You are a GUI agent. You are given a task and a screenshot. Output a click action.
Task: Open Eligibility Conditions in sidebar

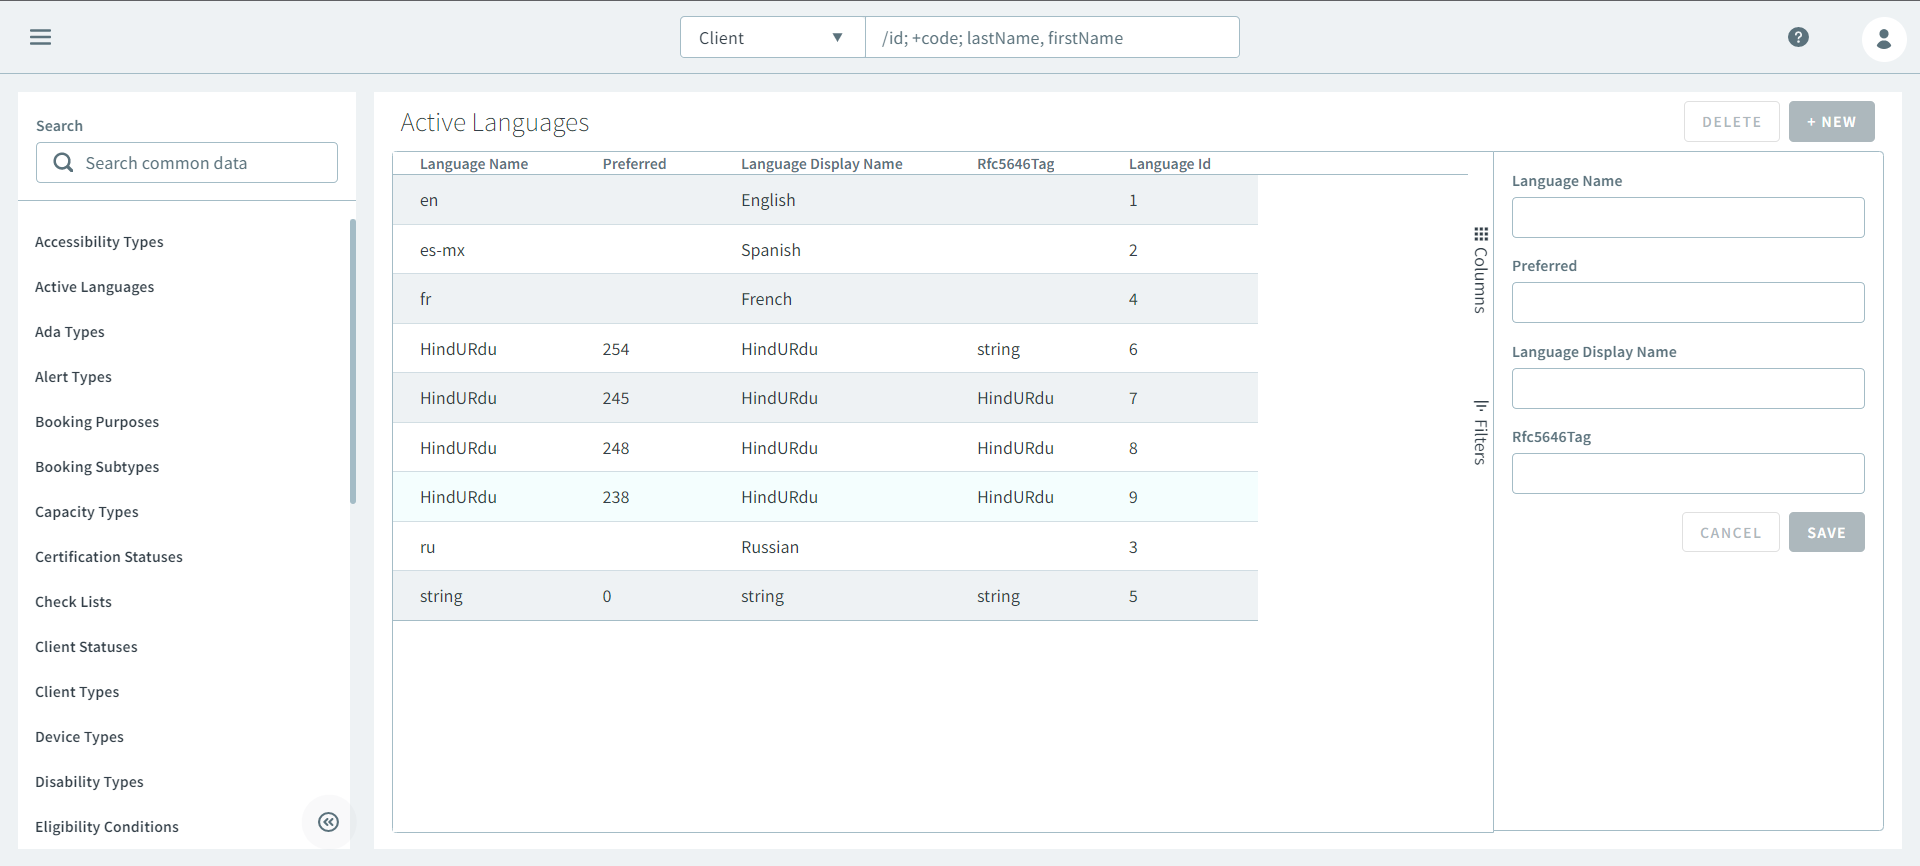pos(107,827)
